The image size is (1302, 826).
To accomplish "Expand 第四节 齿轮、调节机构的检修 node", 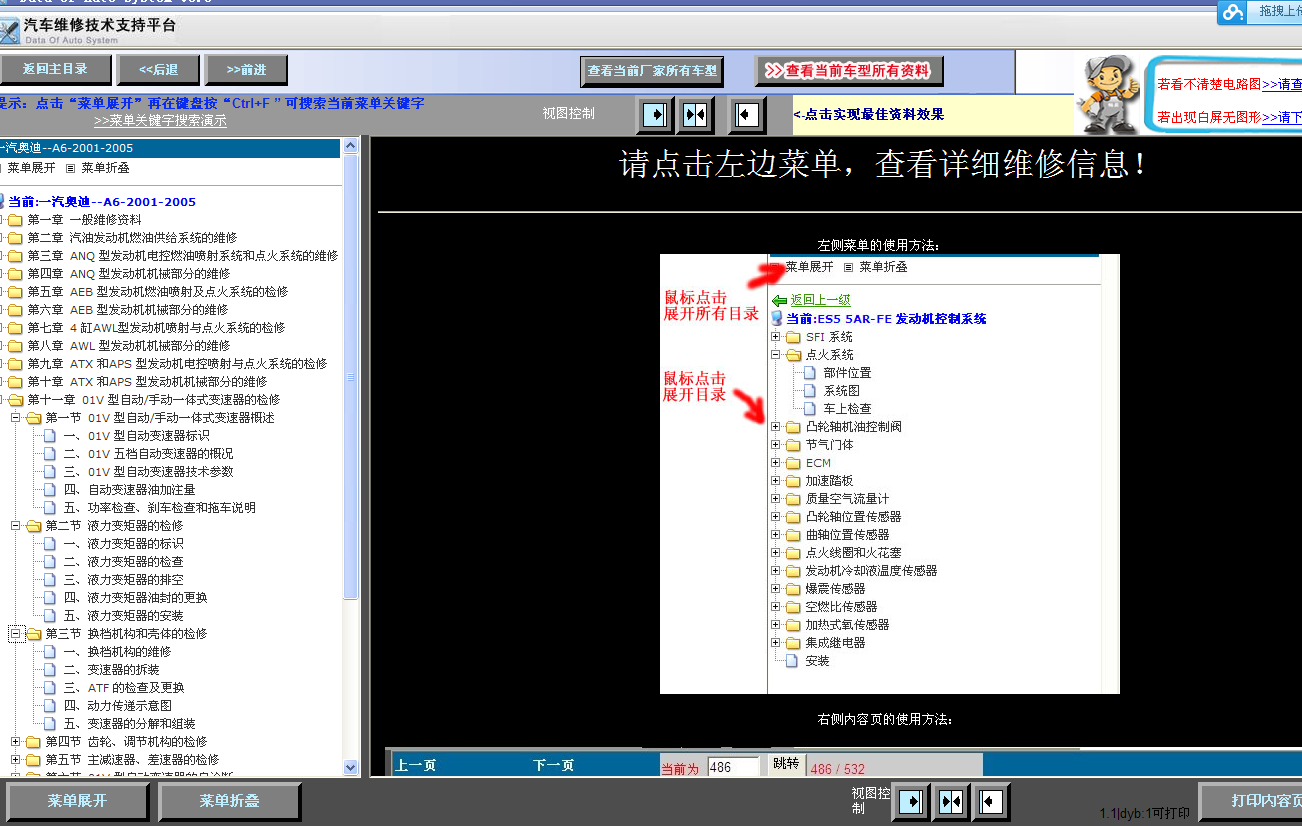I will coord(16,742).
